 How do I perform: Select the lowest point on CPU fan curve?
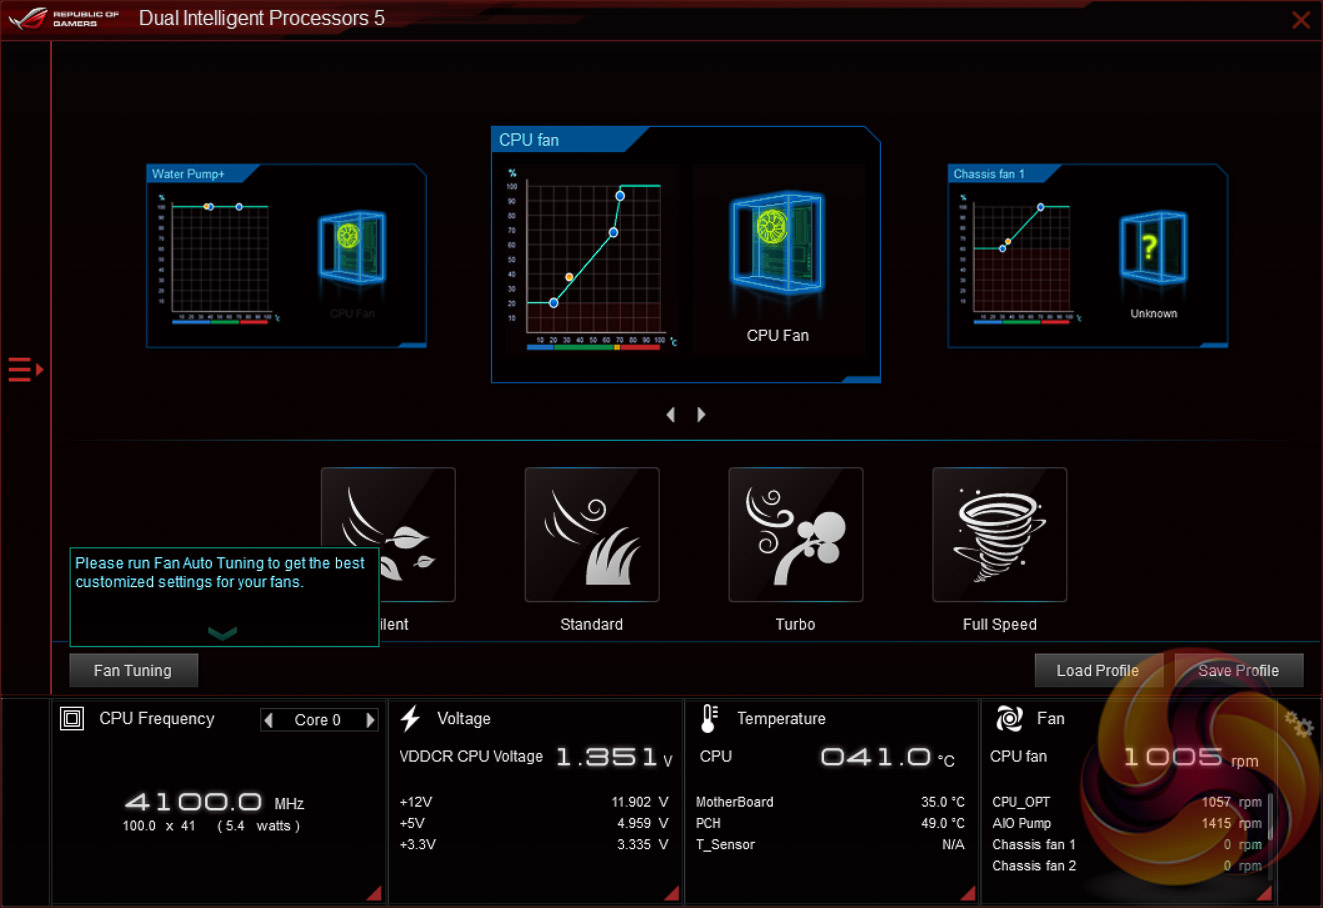coord(554,303)
